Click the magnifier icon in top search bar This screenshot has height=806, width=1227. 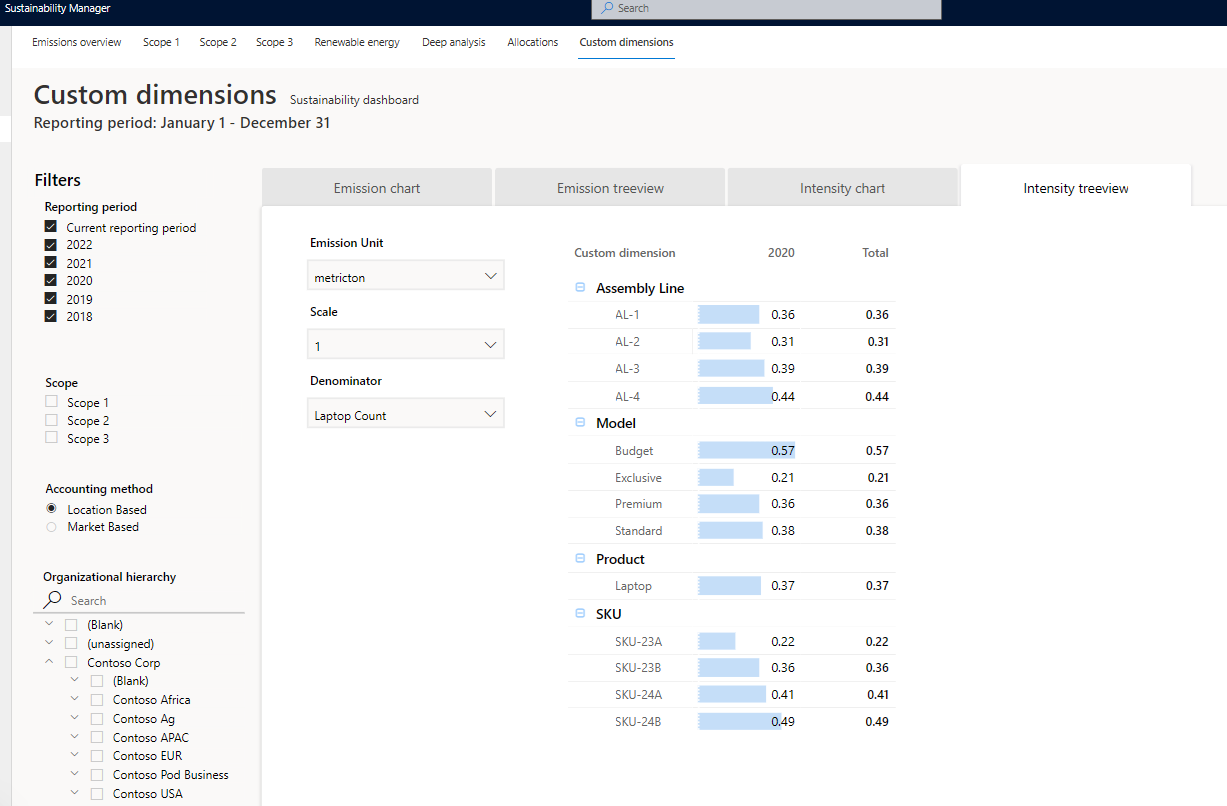pos(608,8)
